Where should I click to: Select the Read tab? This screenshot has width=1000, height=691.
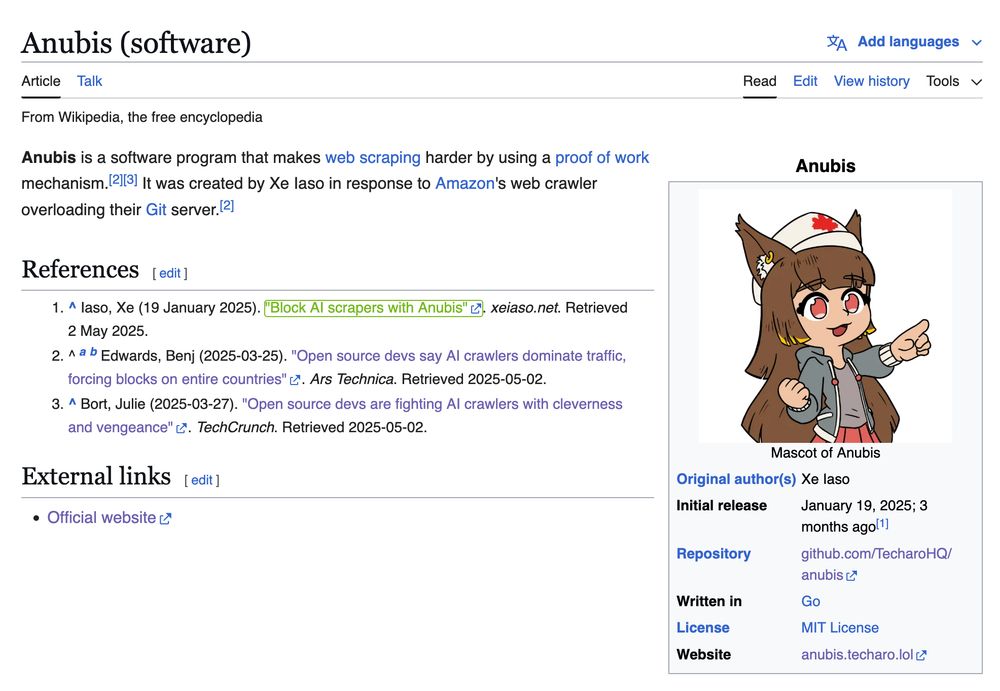(760, 81)
